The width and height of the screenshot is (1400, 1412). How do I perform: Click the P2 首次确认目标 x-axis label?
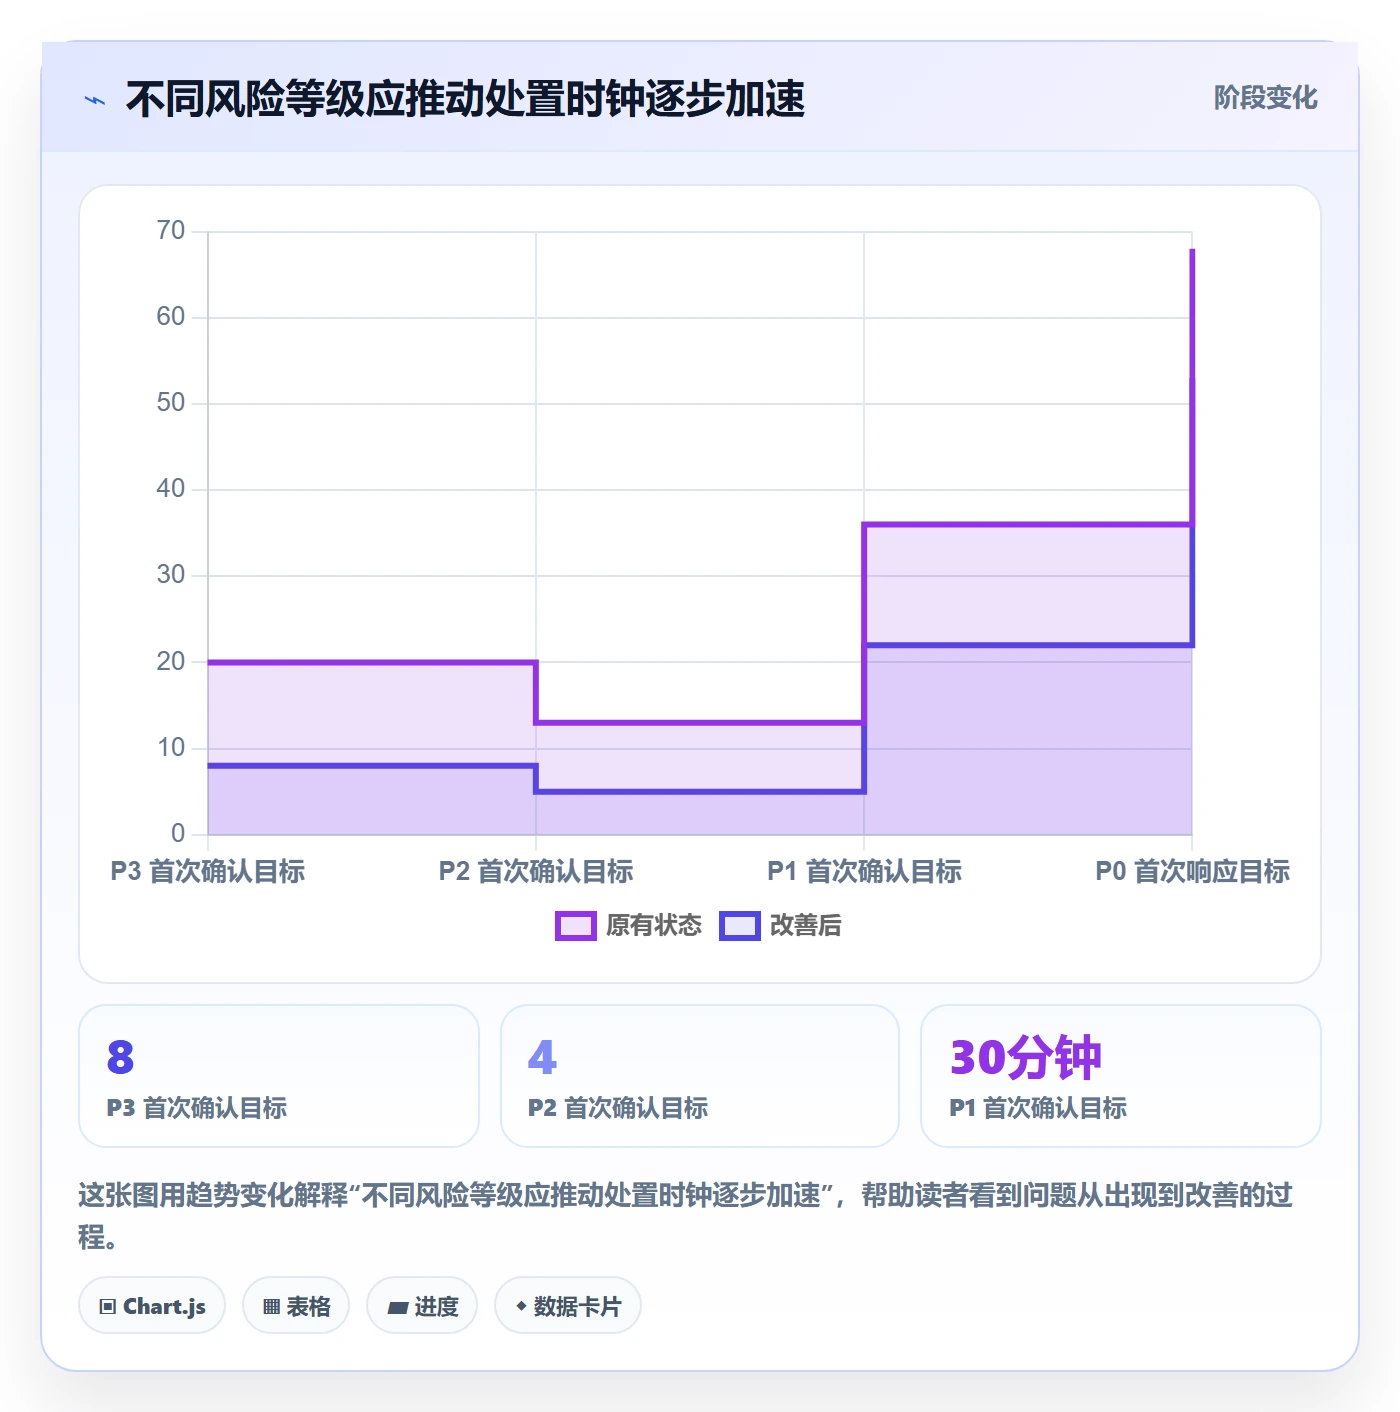pyautogui.click(x=536, y=871)
